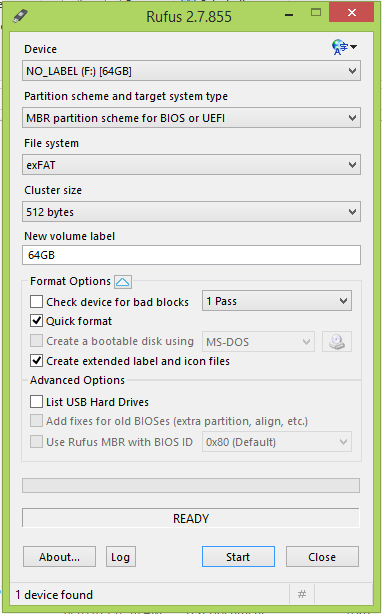Uncheck Quick format
This screenshot has height=614, width=382.
coord(36,321)
